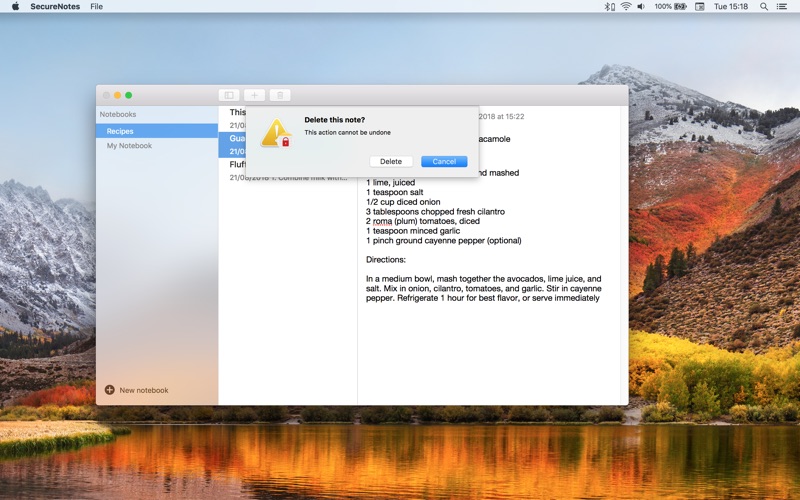Click the Delete button in dialog

tap(391, 161)
